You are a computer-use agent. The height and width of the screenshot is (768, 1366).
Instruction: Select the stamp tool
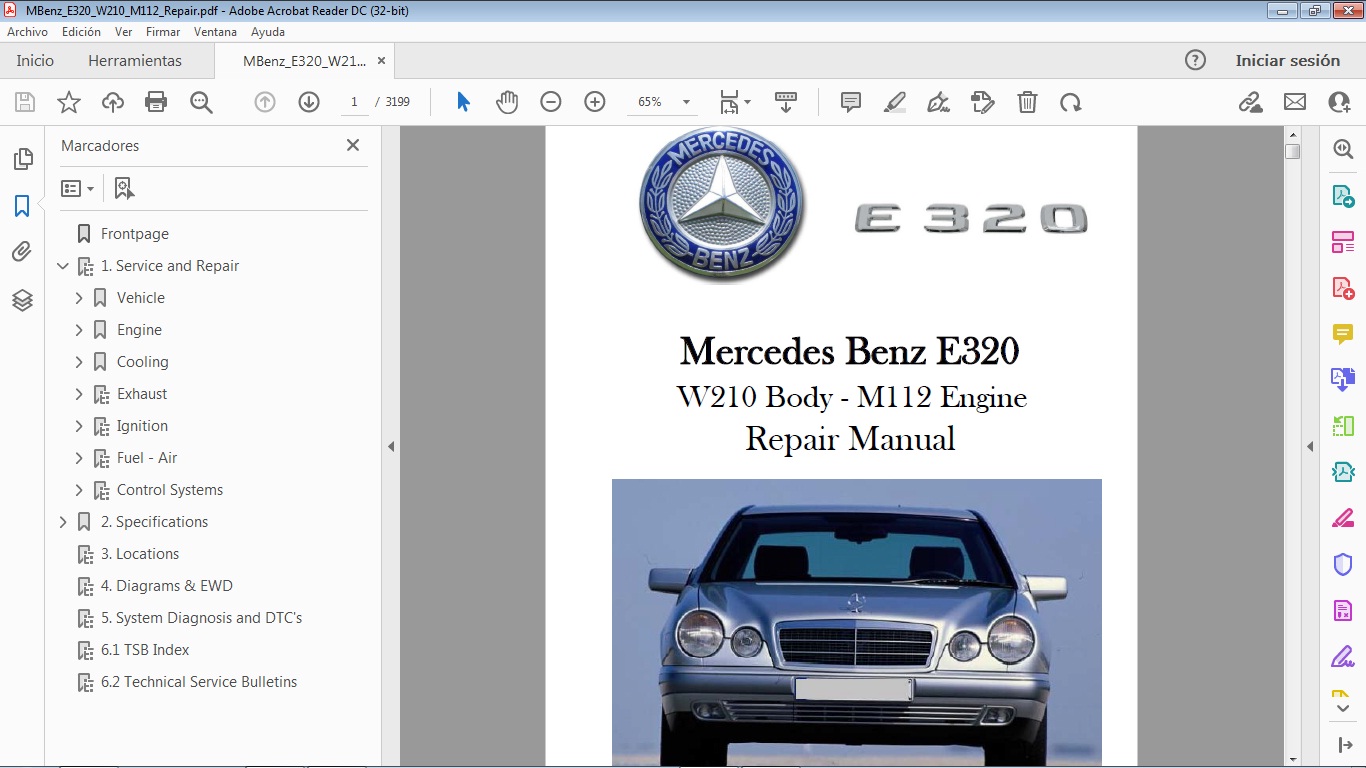click(x=982, y=101)
